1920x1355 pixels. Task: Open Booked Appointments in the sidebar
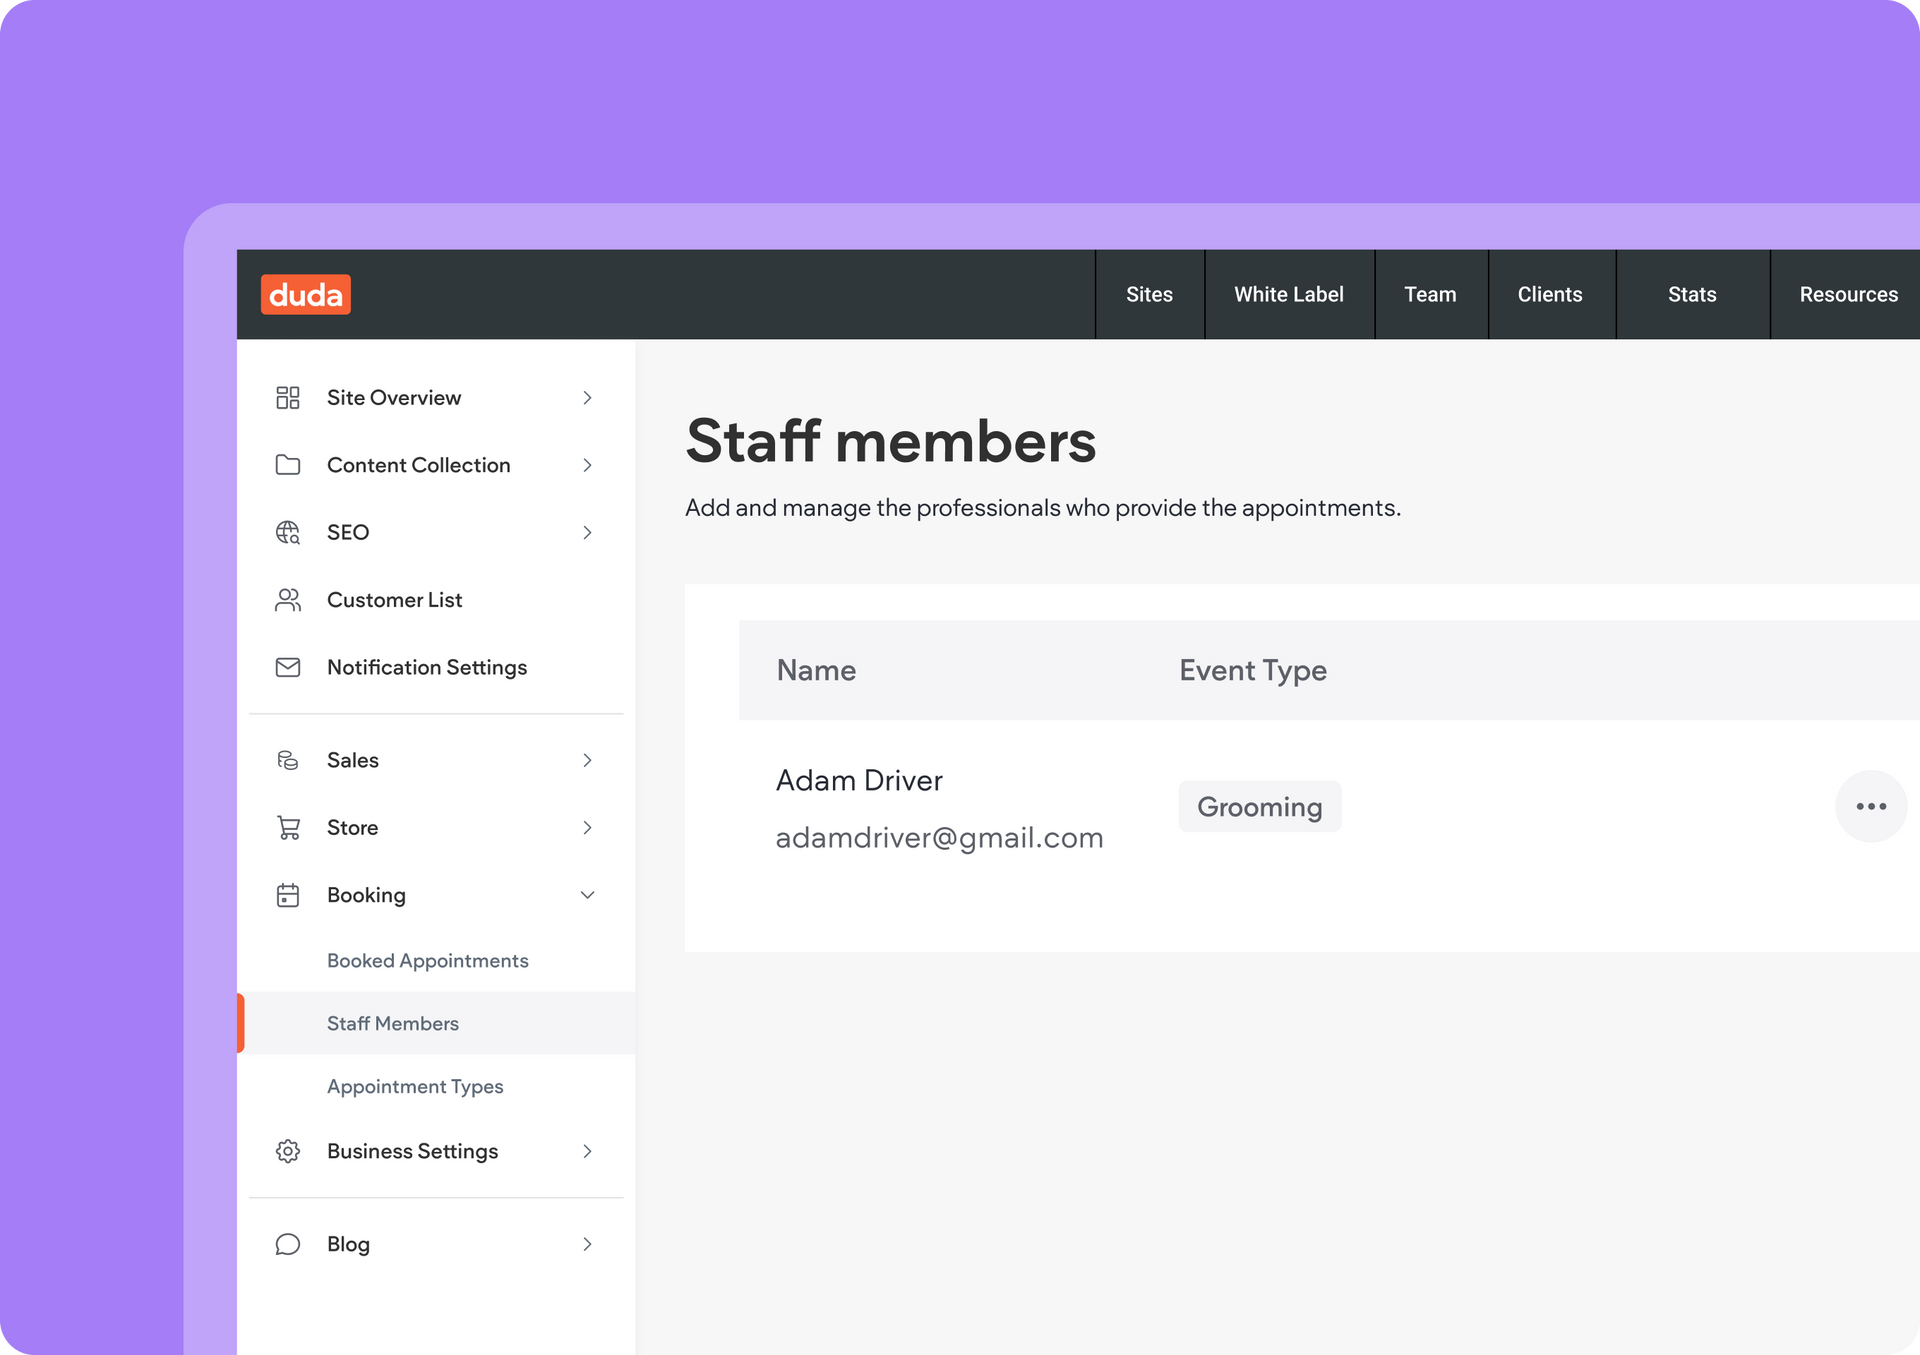click(427, 961)
